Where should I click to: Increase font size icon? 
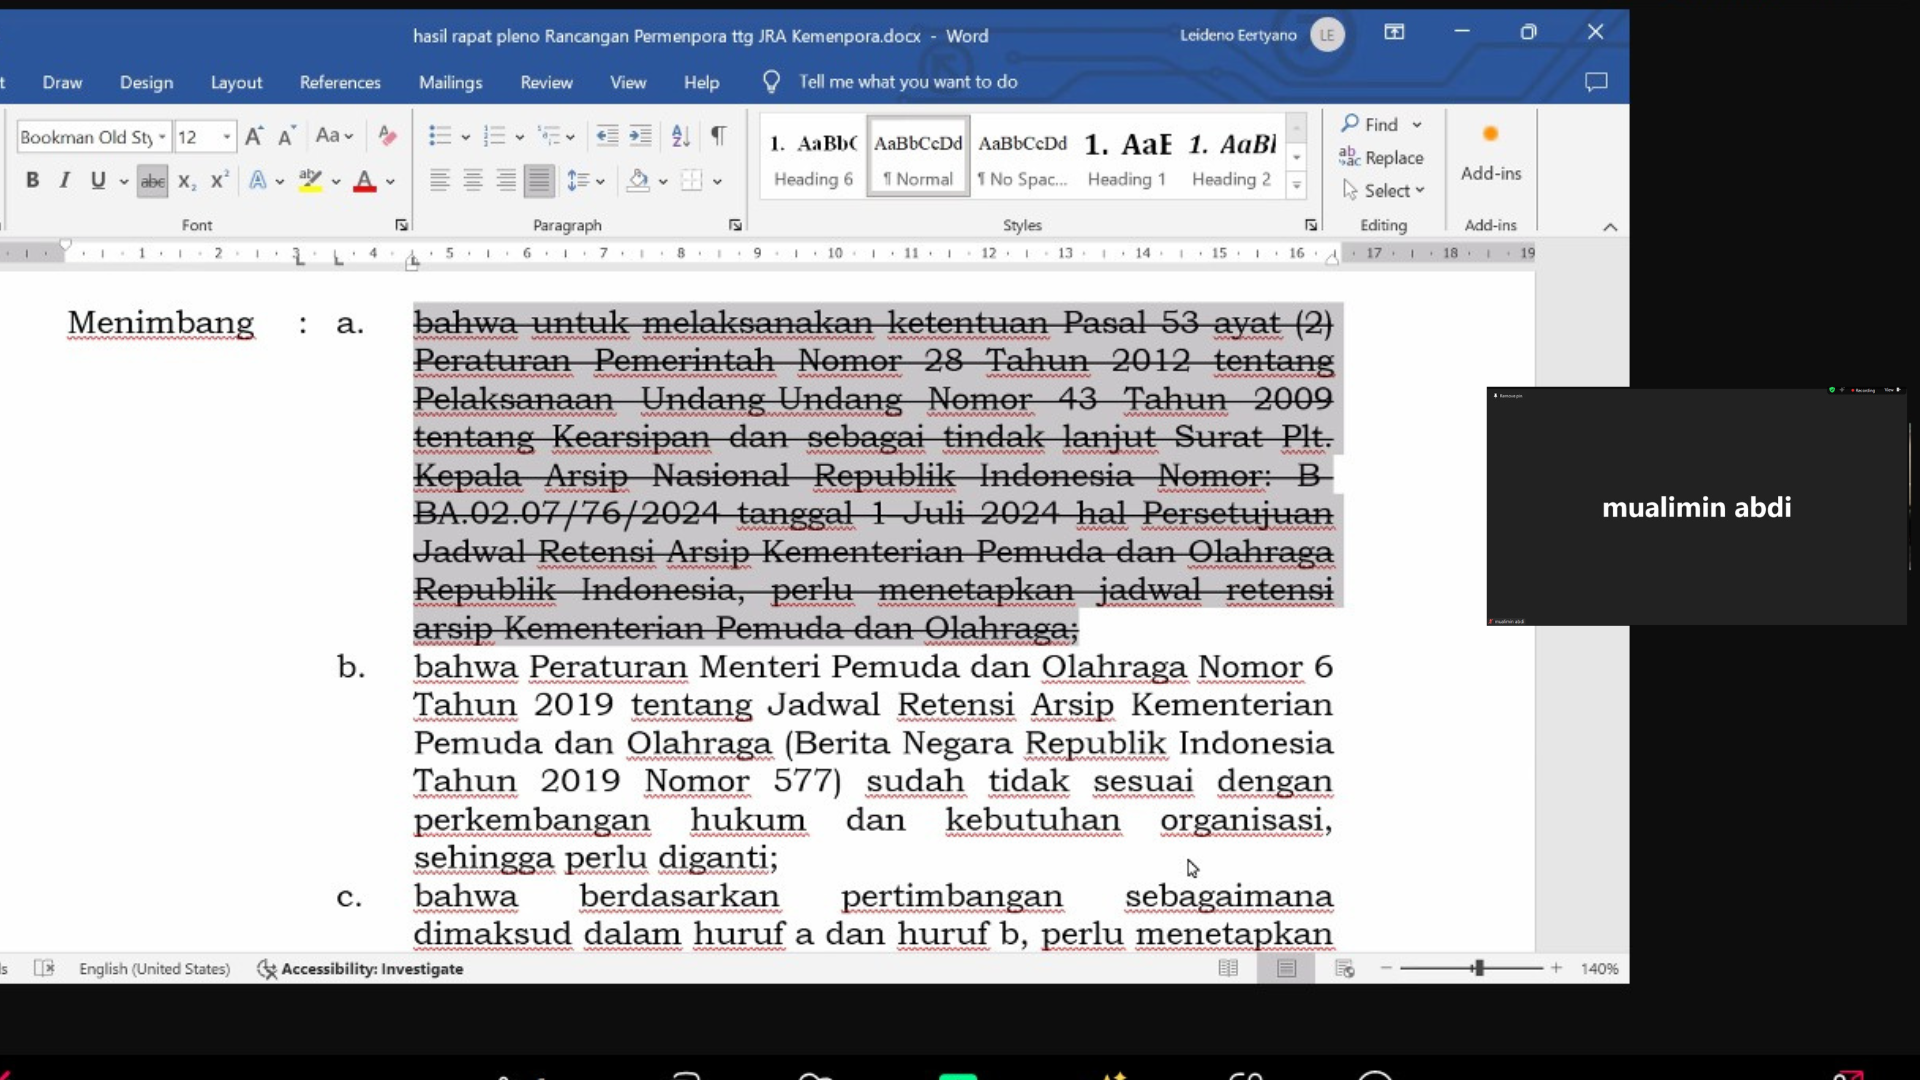[x=254, y=136]
